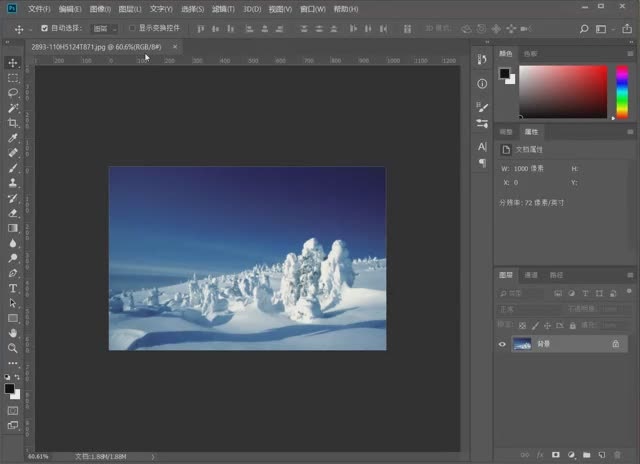Select the Blur tool
This screenshot has width=640, height=464.
click(13, 243)
